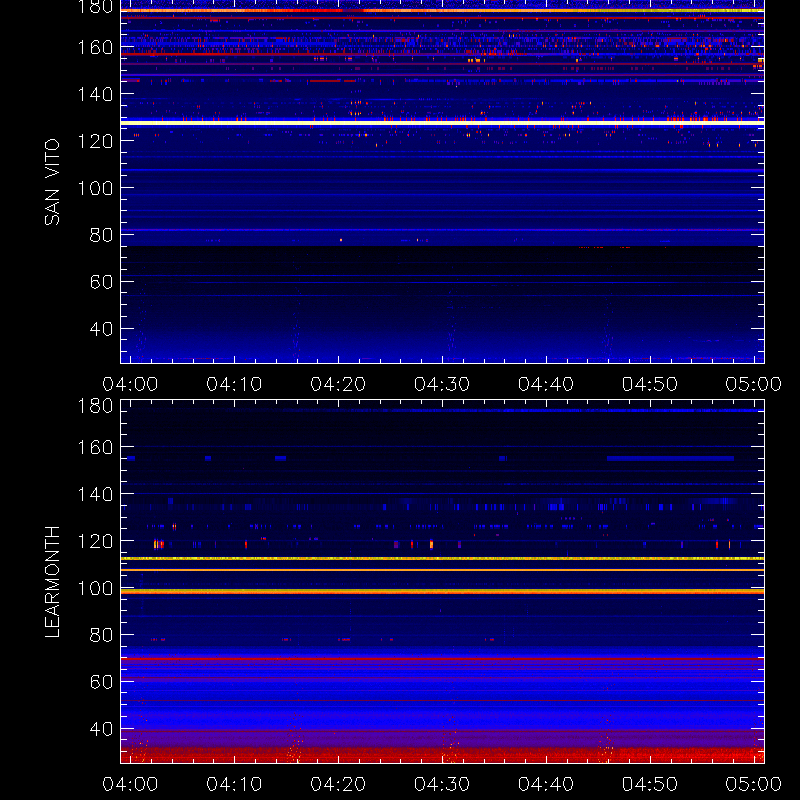Pick the 40 frequency label on Learmonth plot
Screen dimensions: 800x800
pos(102,729)
